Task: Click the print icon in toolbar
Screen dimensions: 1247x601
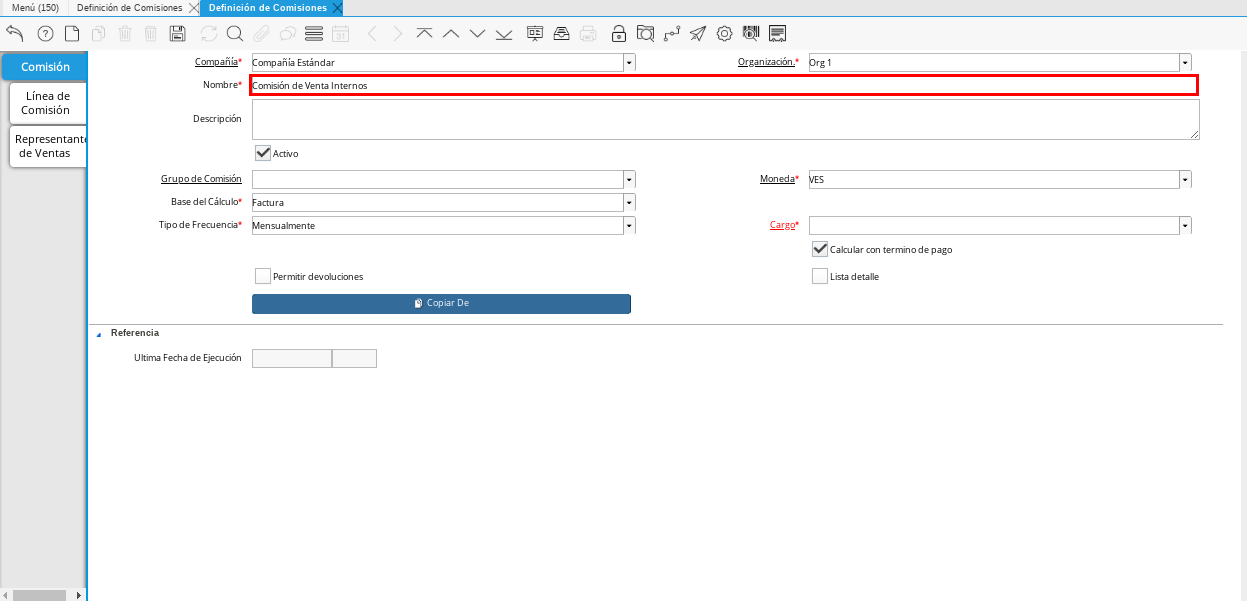Action: click(588, 33)
